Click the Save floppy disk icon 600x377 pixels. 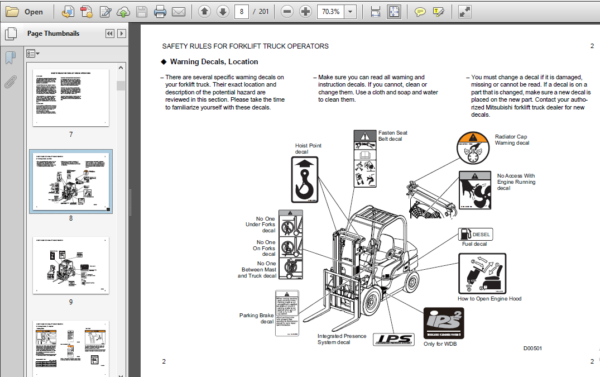click(142, 12)
